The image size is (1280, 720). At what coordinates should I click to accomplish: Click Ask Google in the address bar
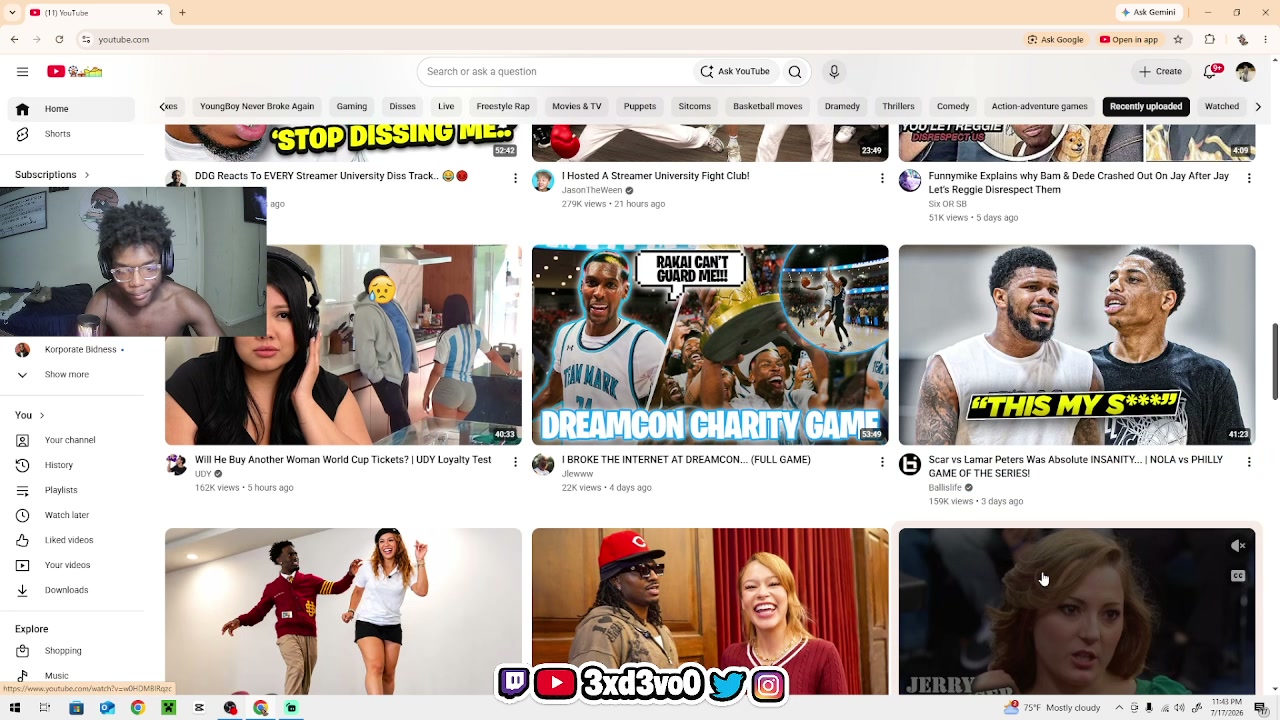coord(1055,39)
